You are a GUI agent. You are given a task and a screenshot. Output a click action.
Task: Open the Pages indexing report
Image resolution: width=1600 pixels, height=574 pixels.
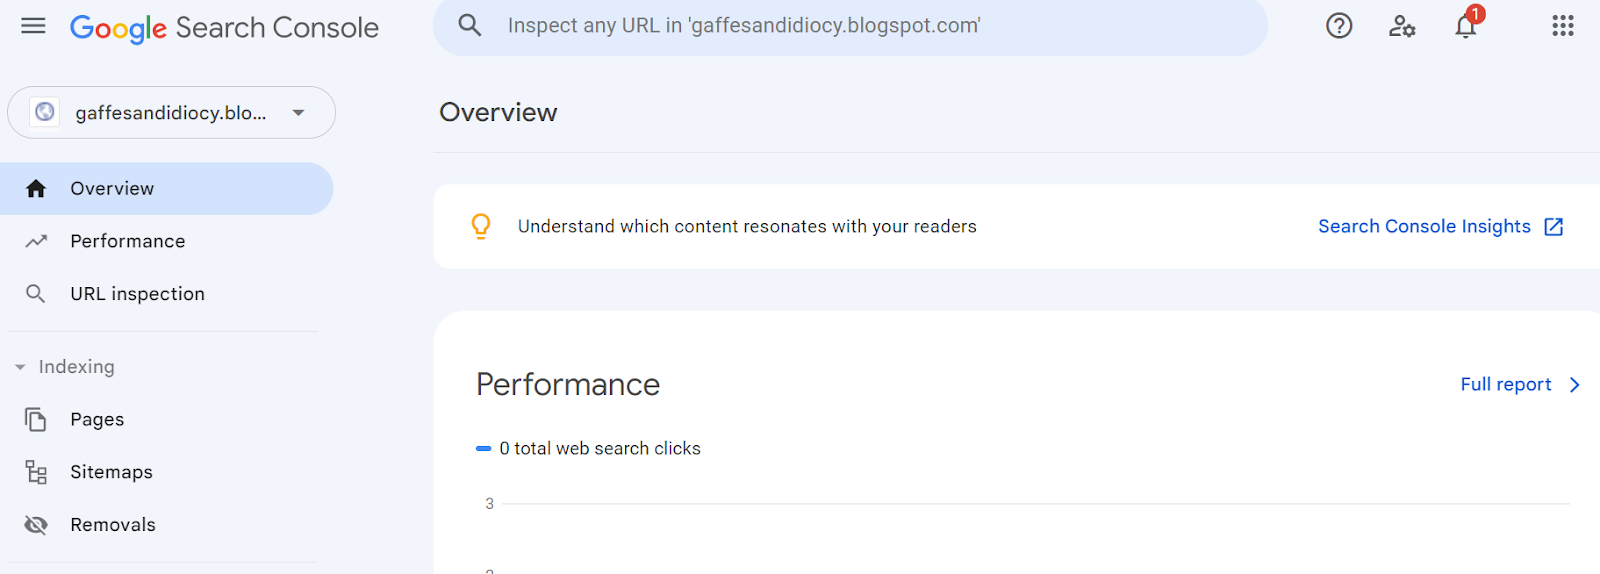coord(97,420)
